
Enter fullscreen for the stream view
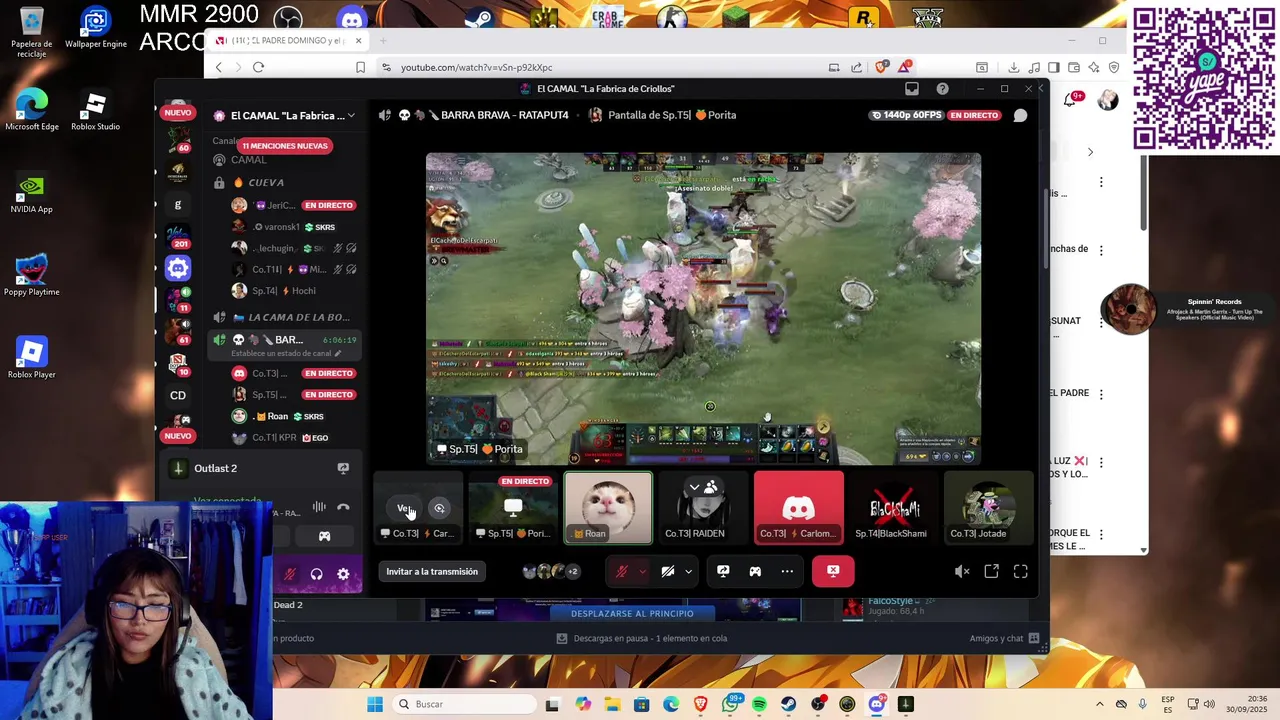pyautogui.click(x=1021, y=572)
